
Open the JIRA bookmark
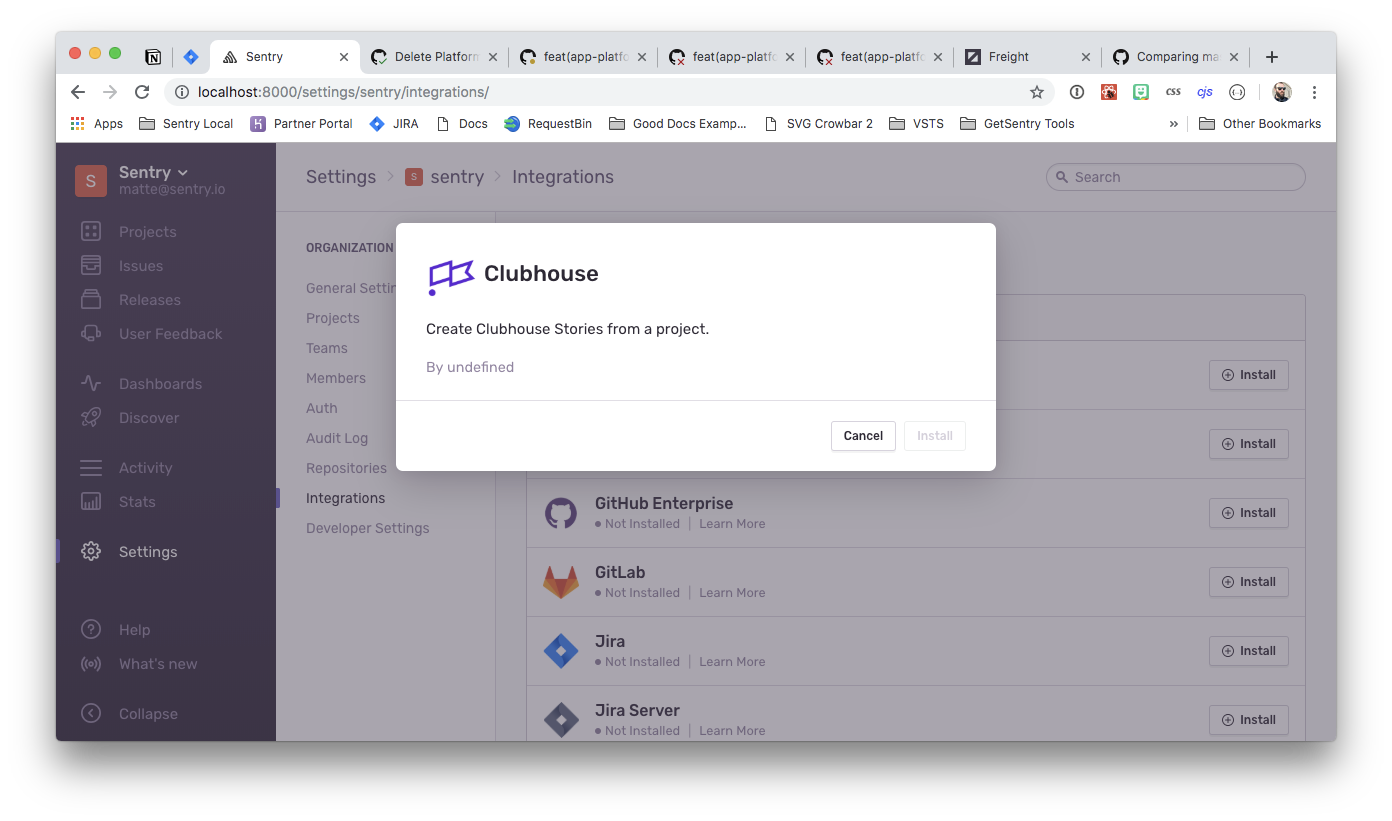click(394, 124)
